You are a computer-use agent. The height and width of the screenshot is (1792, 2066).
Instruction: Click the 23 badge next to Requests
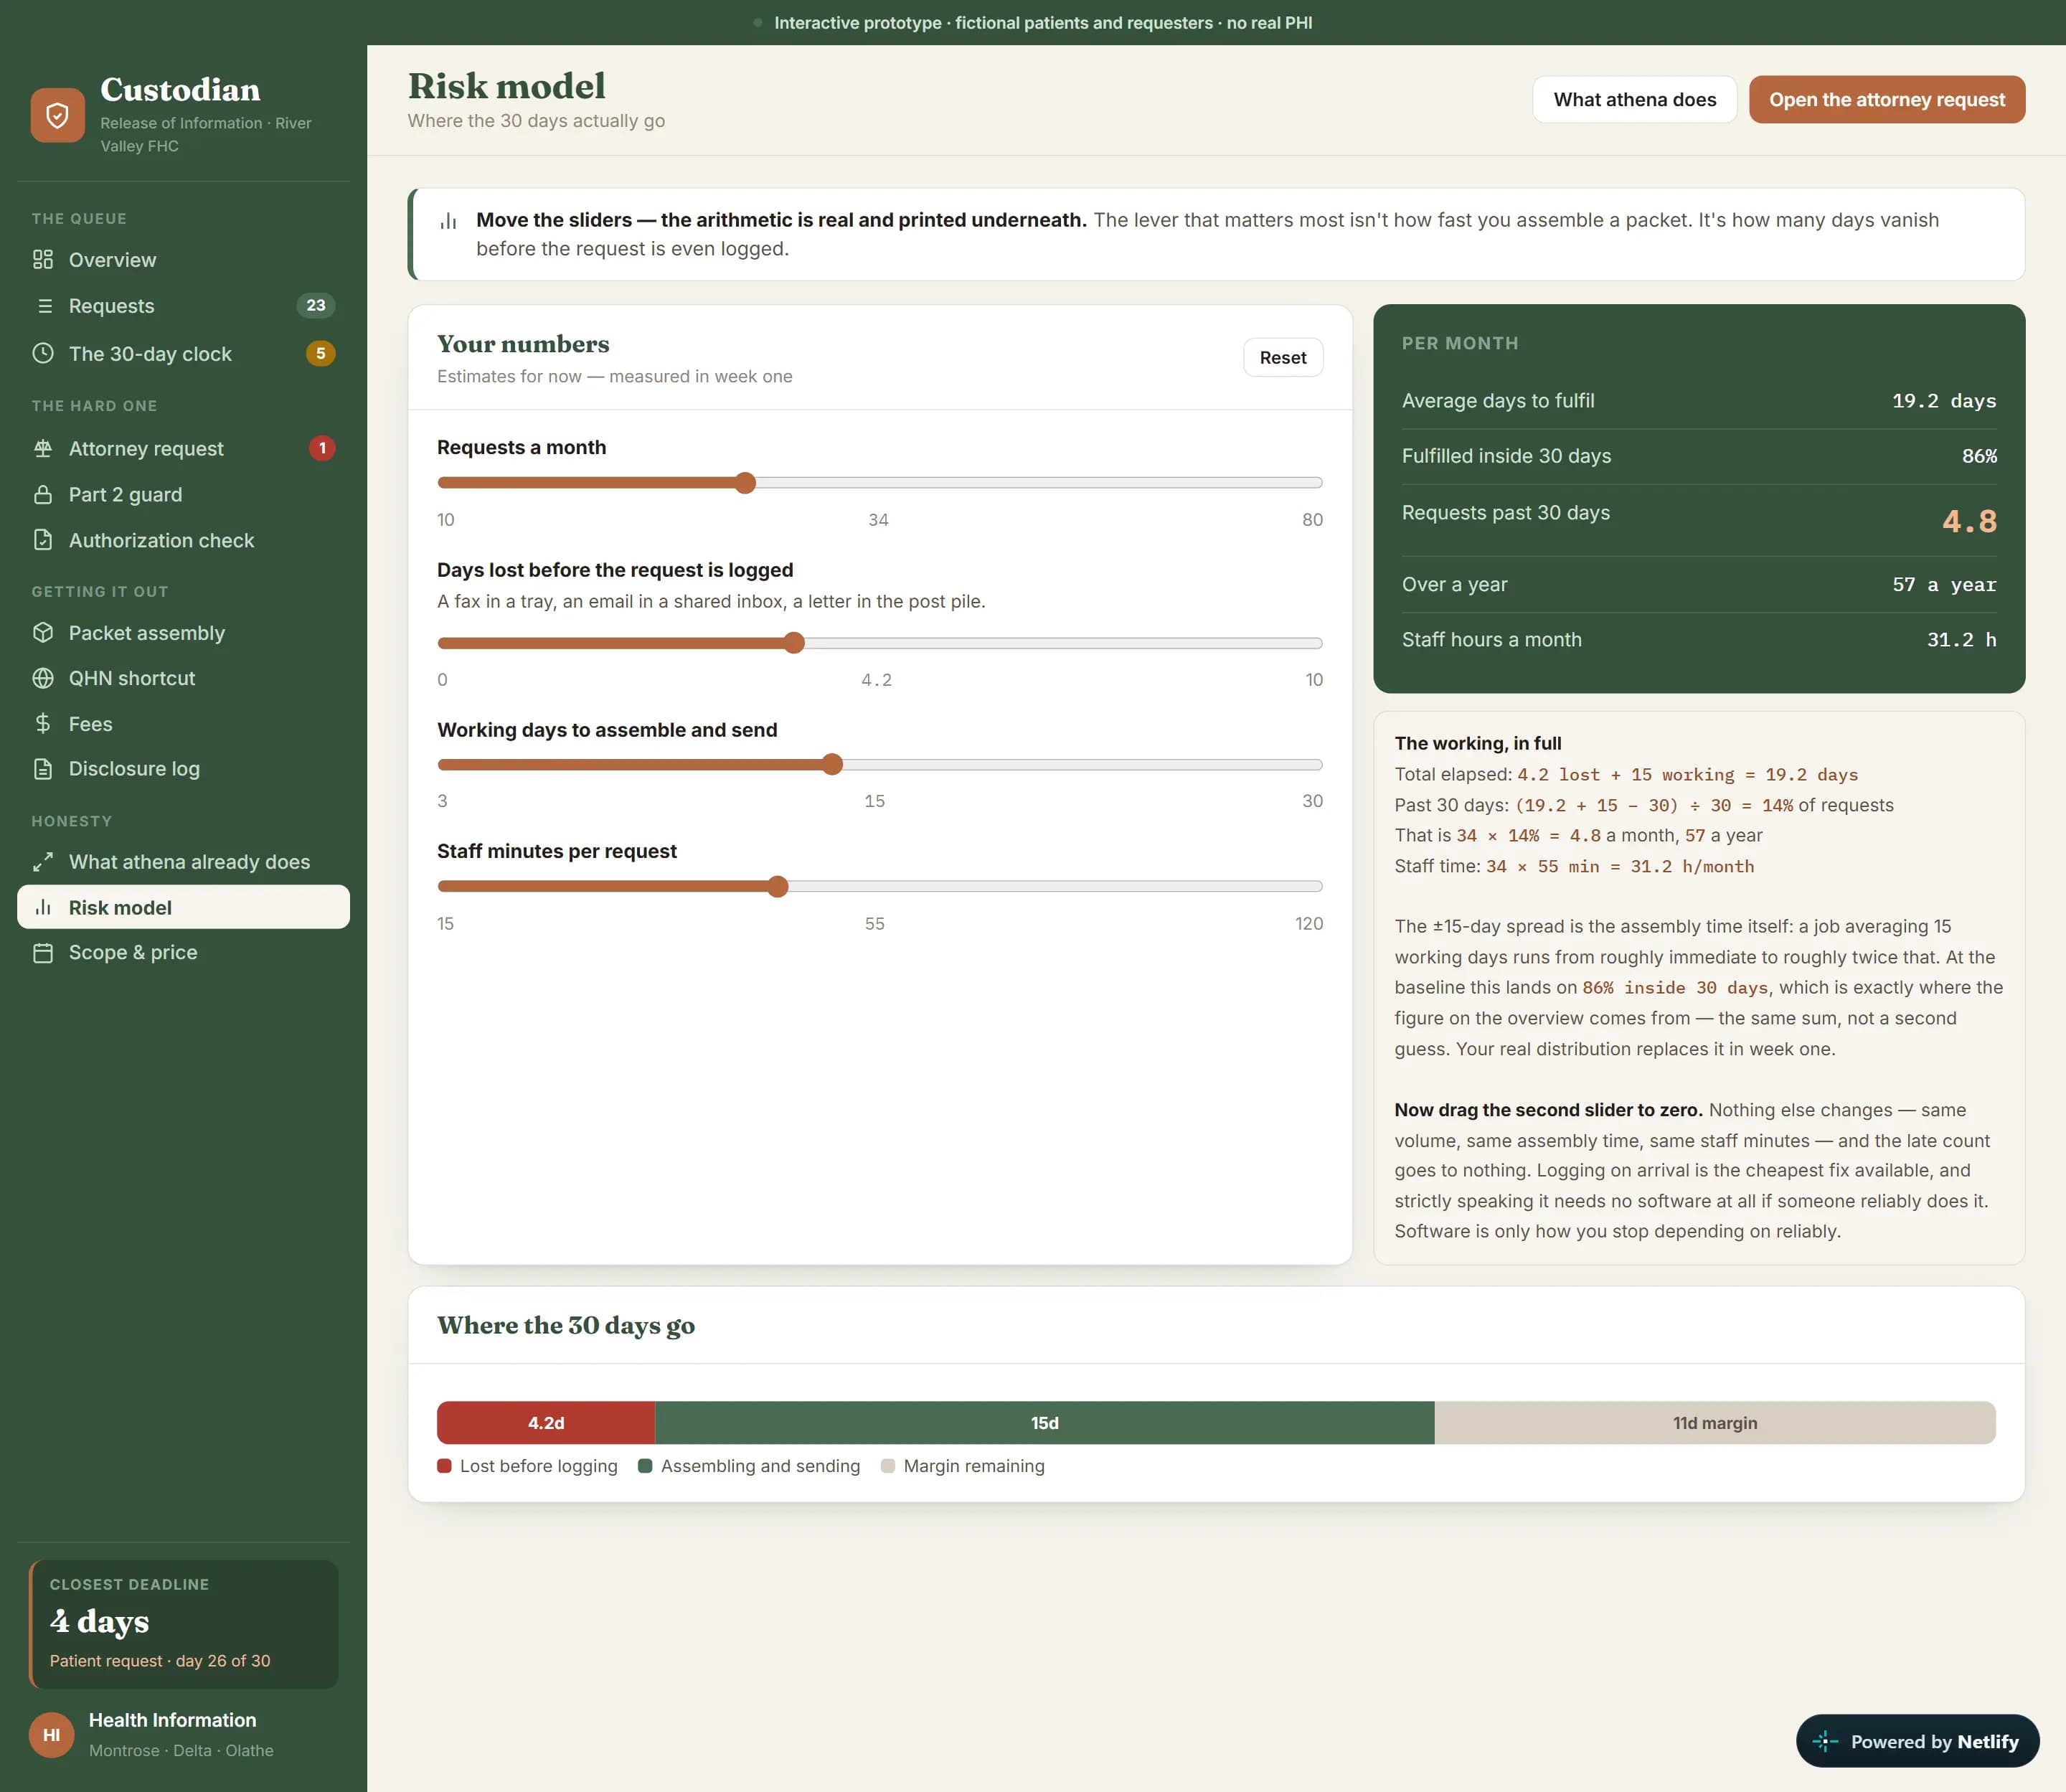316,306
